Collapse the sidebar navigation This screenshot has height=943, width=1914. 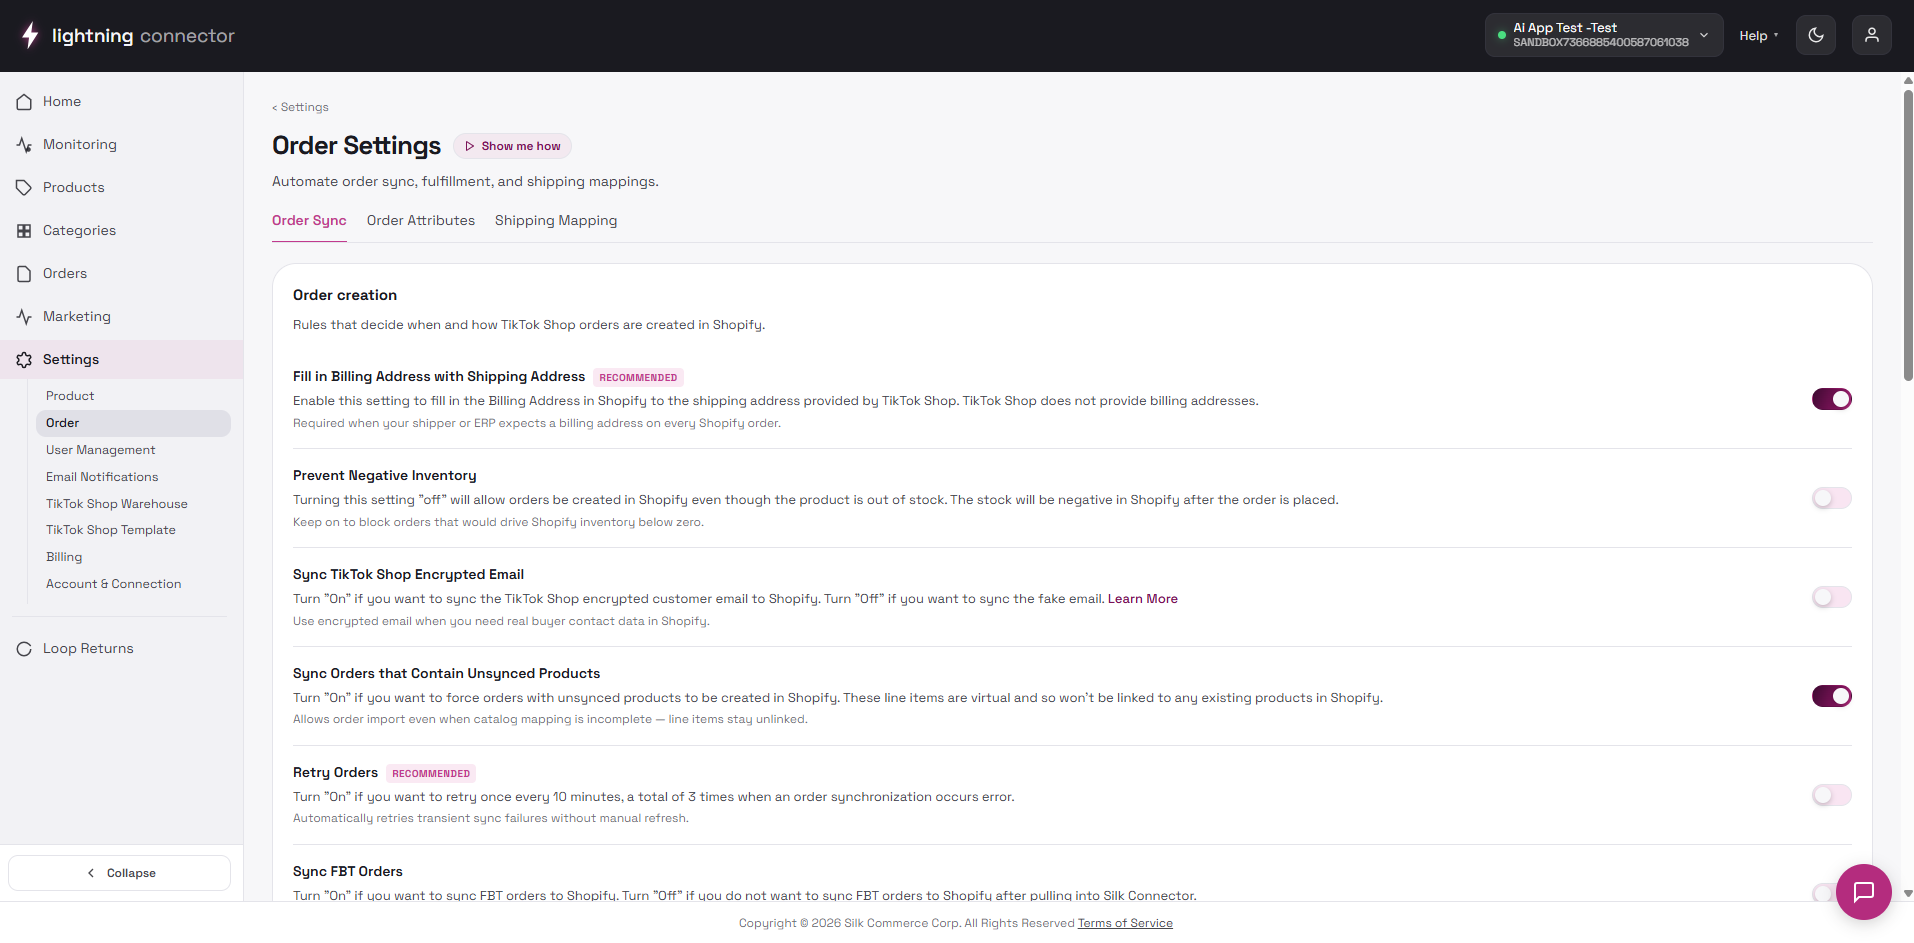click(120, 873)
